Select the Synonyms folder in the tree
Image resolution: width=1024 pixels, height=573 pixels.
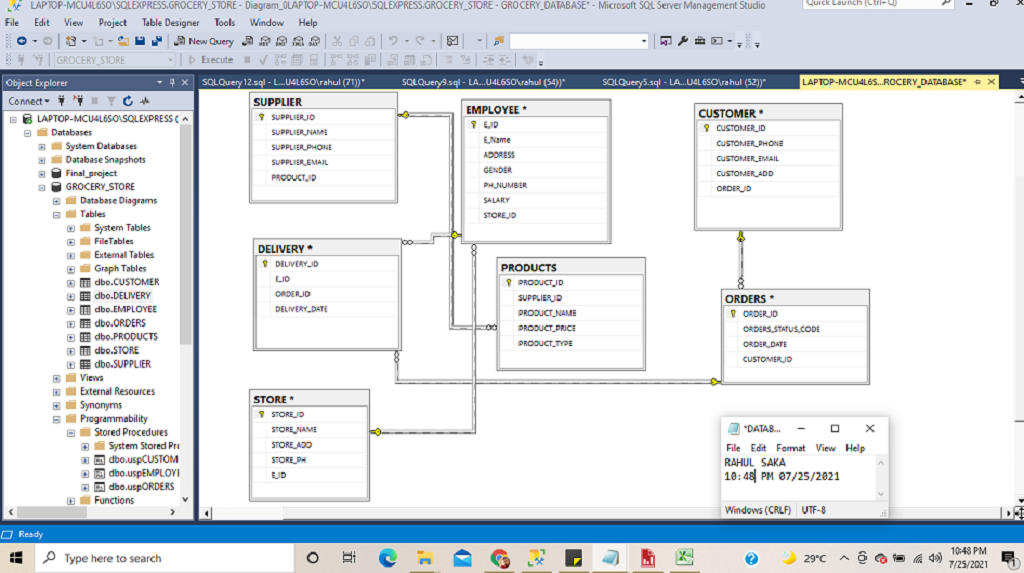(x=101, y=405)
